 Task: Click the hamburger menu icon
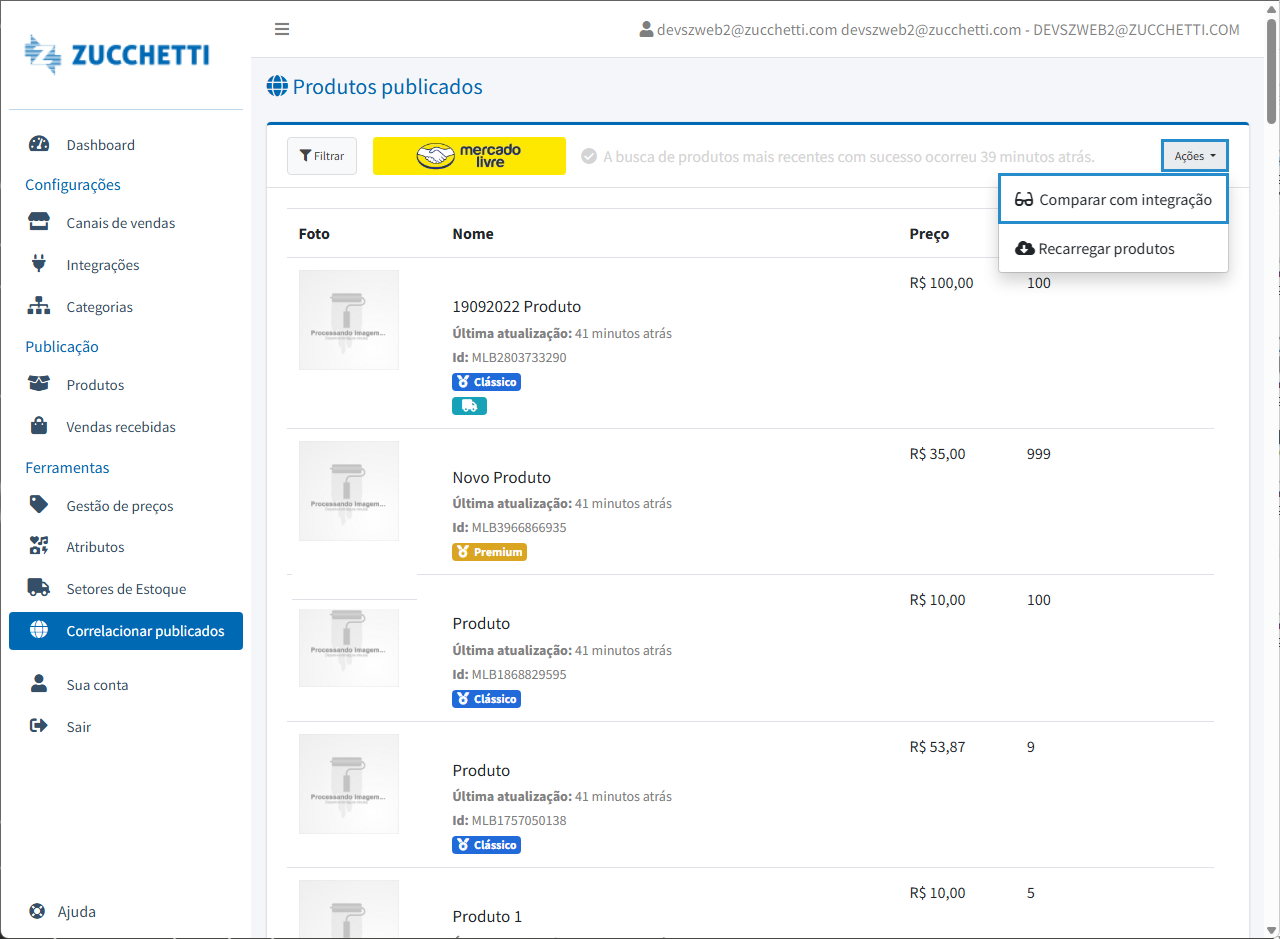click(x=282, y=29)
